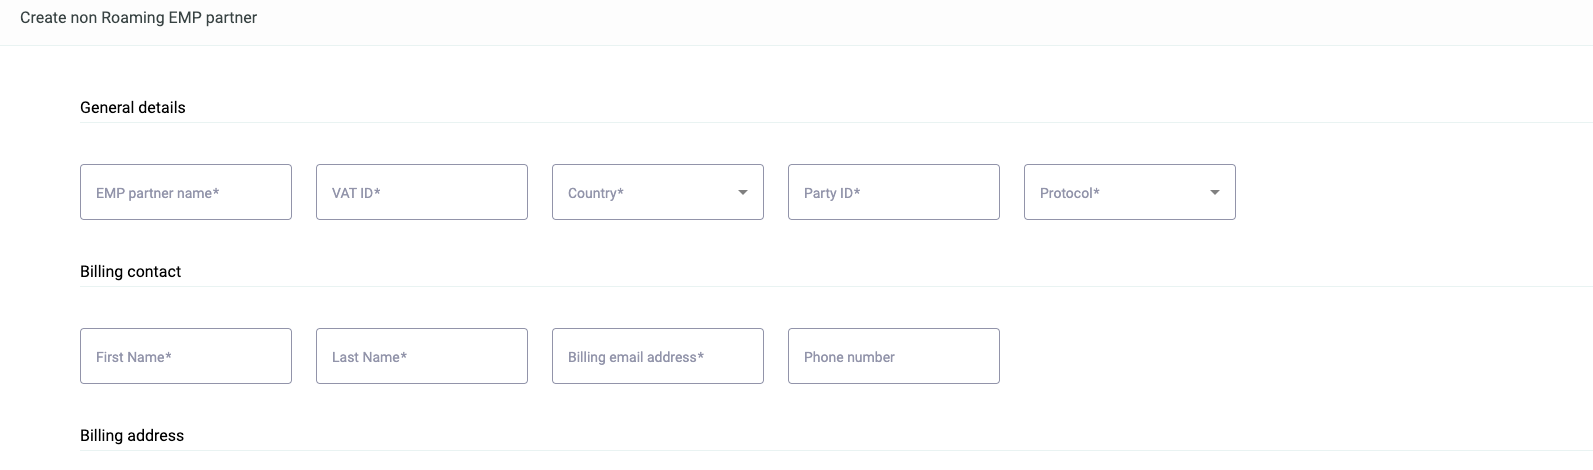
Task: Click the Protocol dropdown arrow icon
Action: pyautogui.click(x=1215, y=192)
